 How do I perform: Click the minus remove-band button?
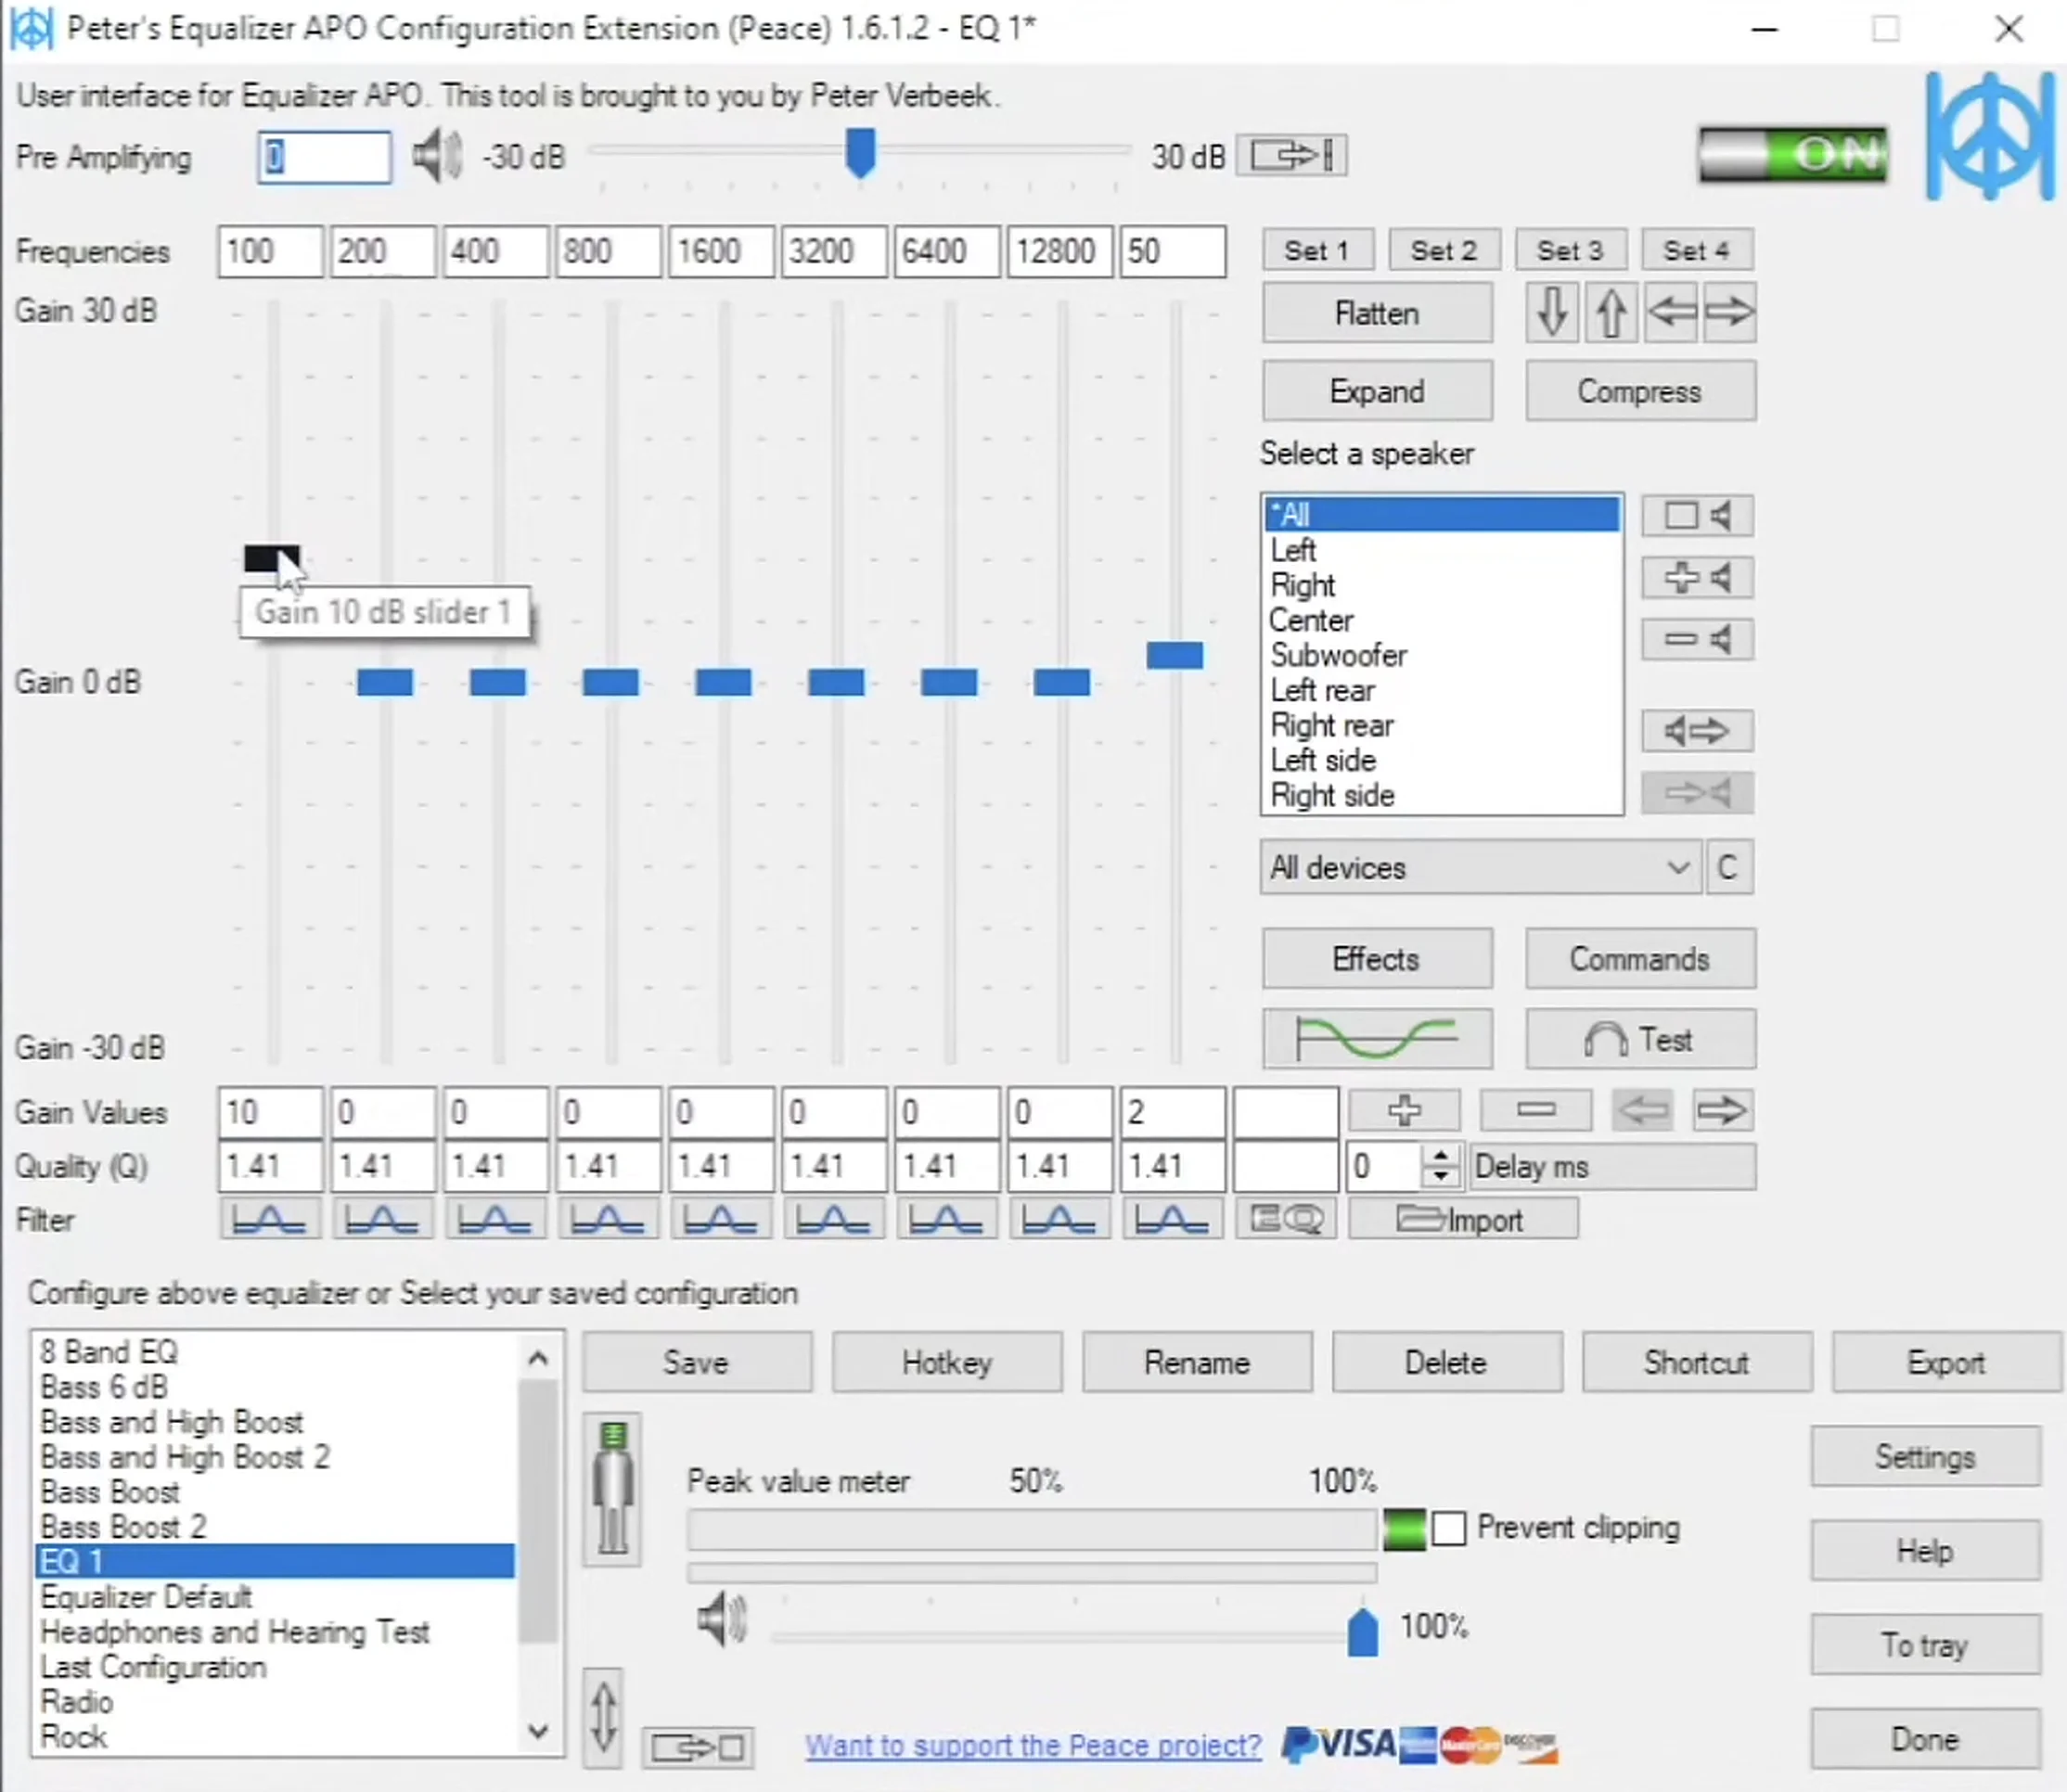point(1536,1110)
